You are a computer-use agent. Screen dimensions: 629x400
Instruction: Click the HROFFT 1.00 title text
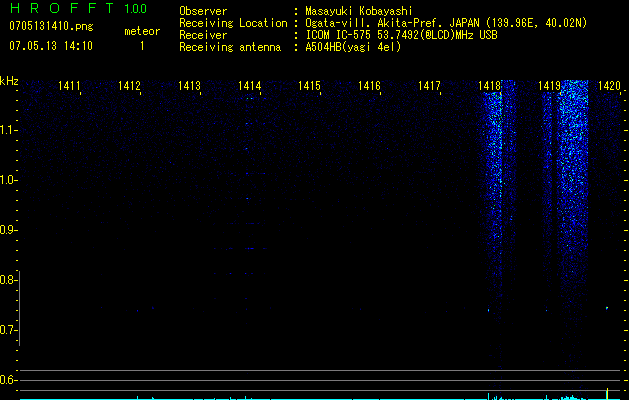78,8
